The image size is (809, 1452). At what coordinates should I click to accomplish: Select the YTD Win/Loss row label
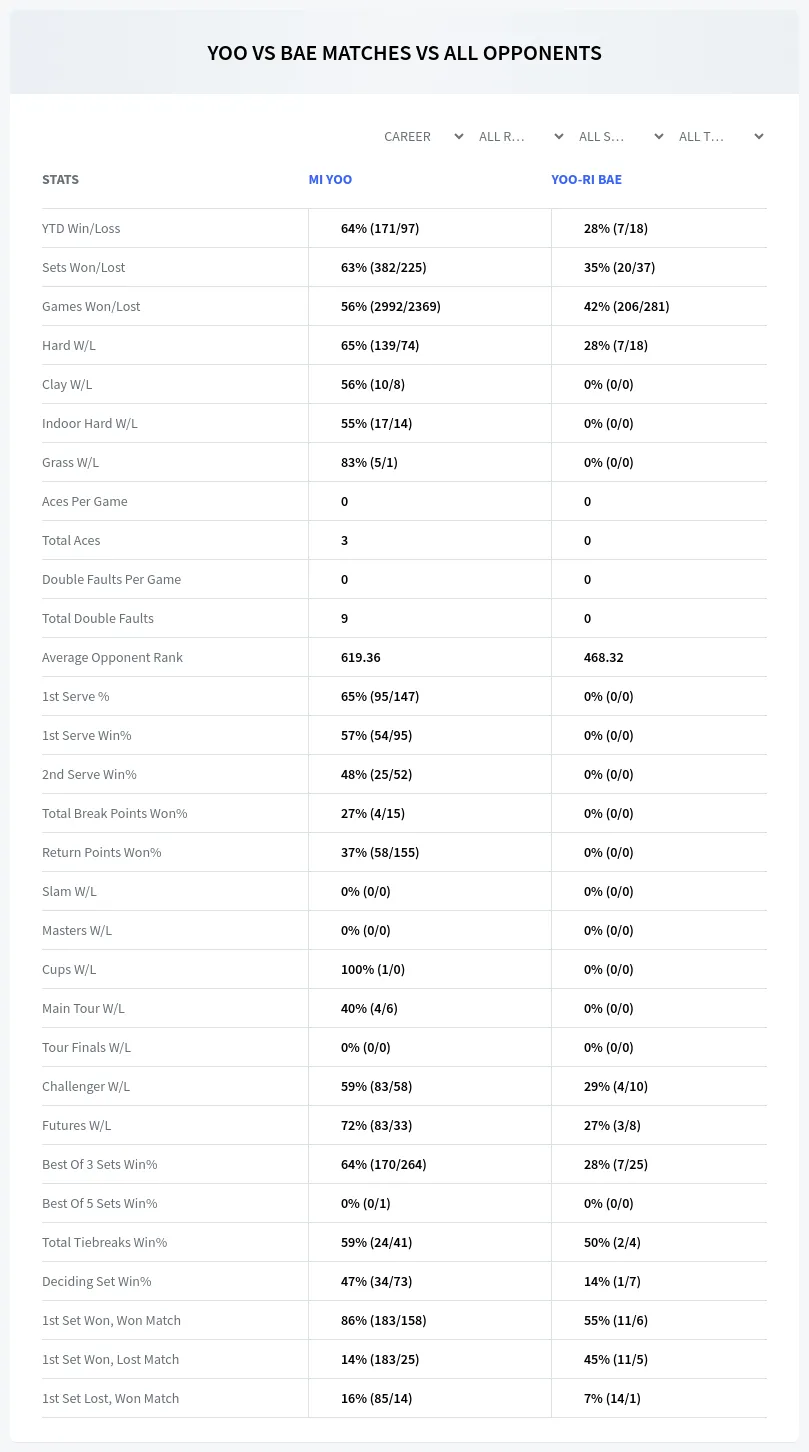(x=81, y=228)
